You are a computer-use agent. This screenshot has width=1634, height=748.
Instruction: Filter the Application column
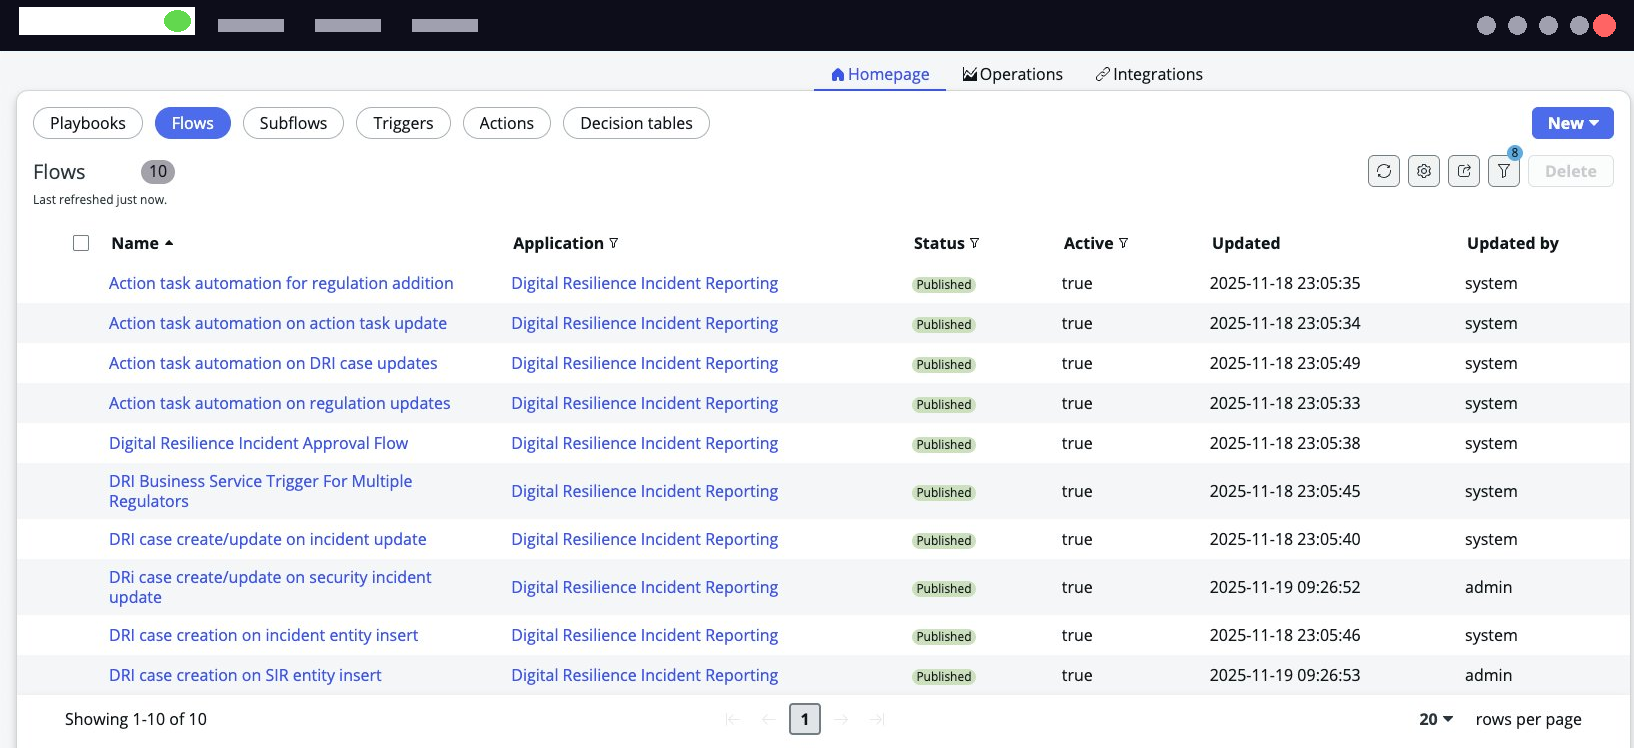coord(614,243)
